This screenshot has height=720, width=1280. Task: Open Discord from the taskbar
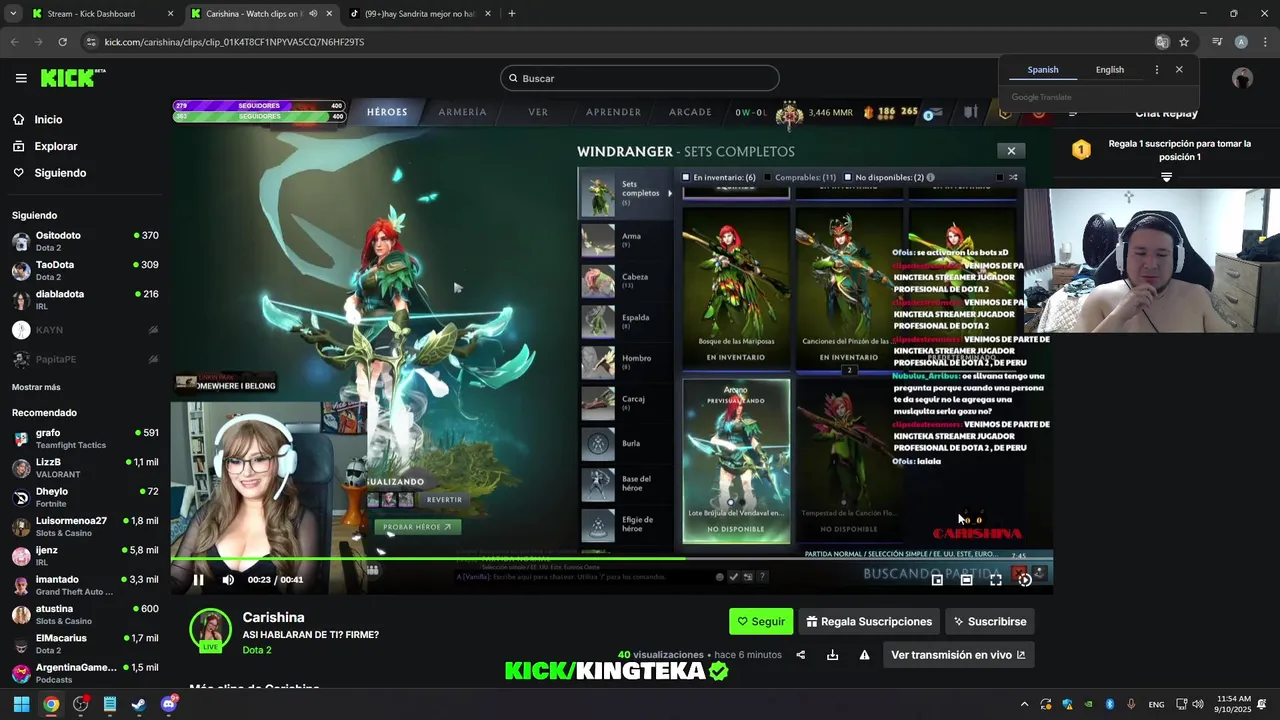(168, 704)
